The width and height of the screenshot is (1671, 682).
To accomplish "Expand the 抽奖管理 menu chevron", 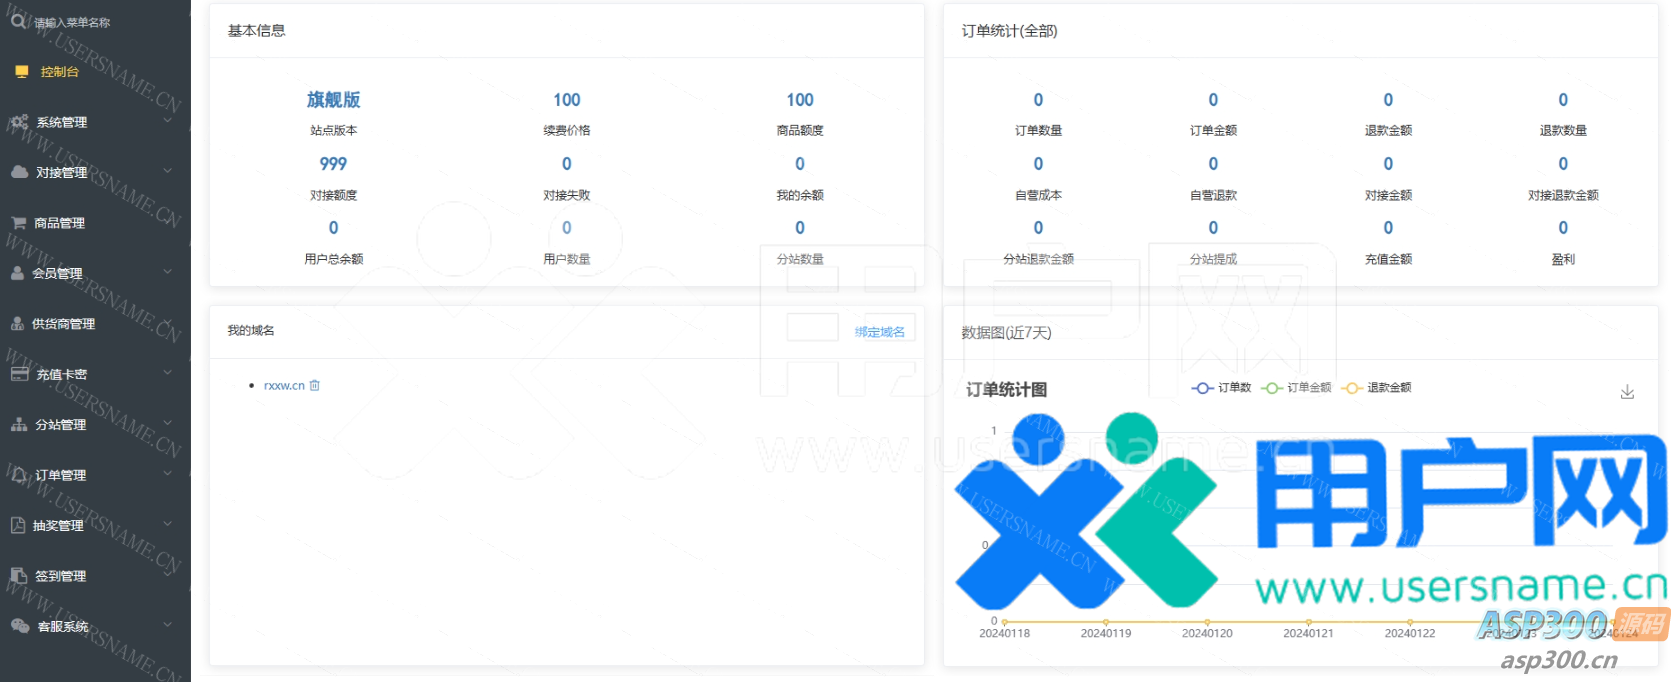I will (168, 525).
